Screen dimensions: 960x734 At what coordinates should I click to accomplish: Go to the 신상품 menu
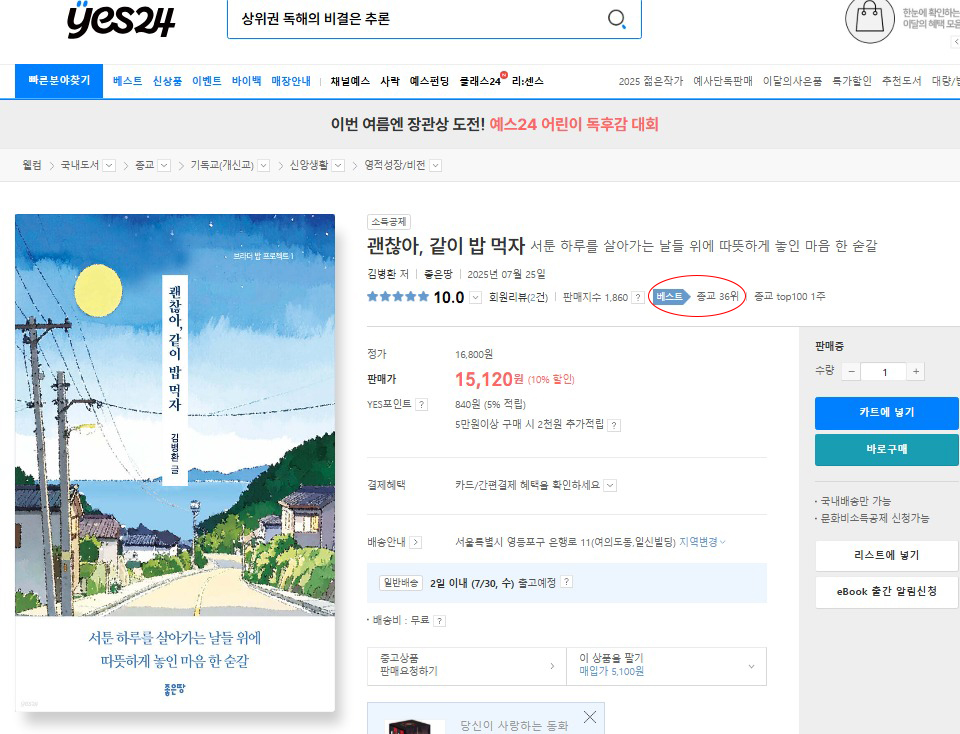(167, 81)
